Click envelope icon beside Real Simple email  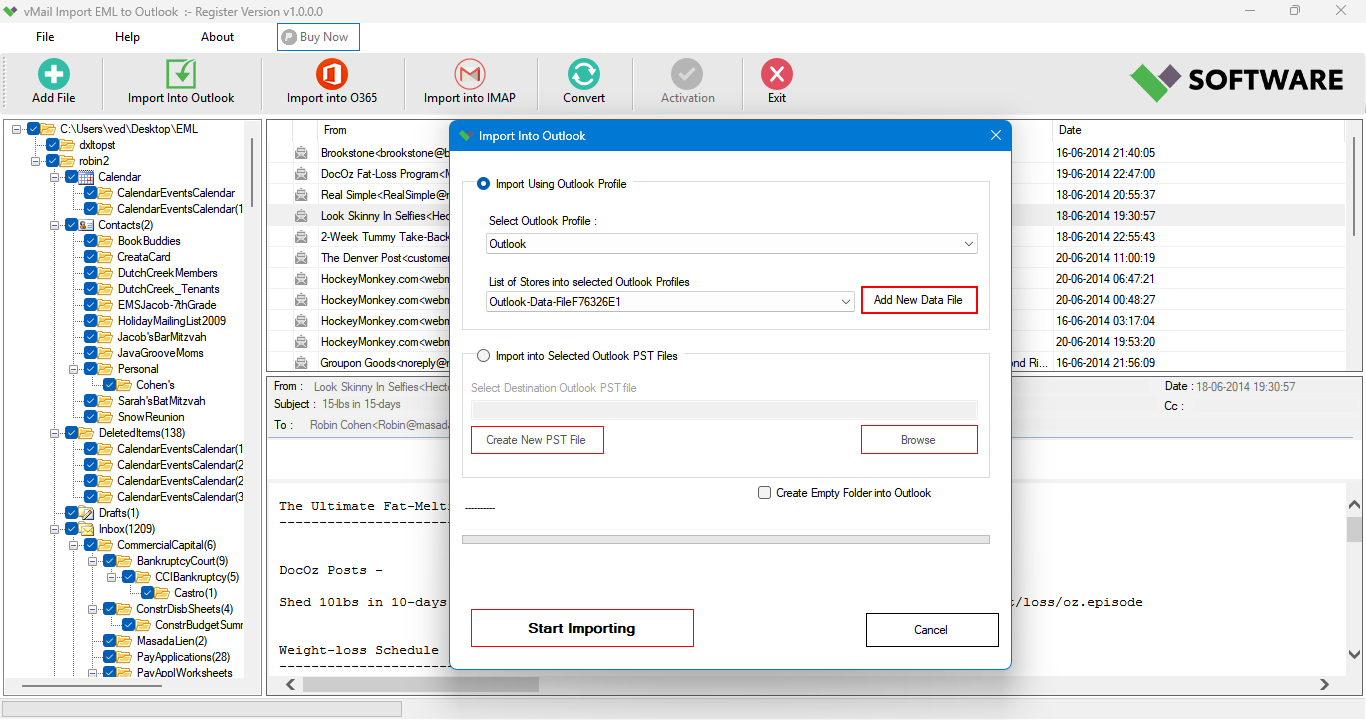(301, 195)
